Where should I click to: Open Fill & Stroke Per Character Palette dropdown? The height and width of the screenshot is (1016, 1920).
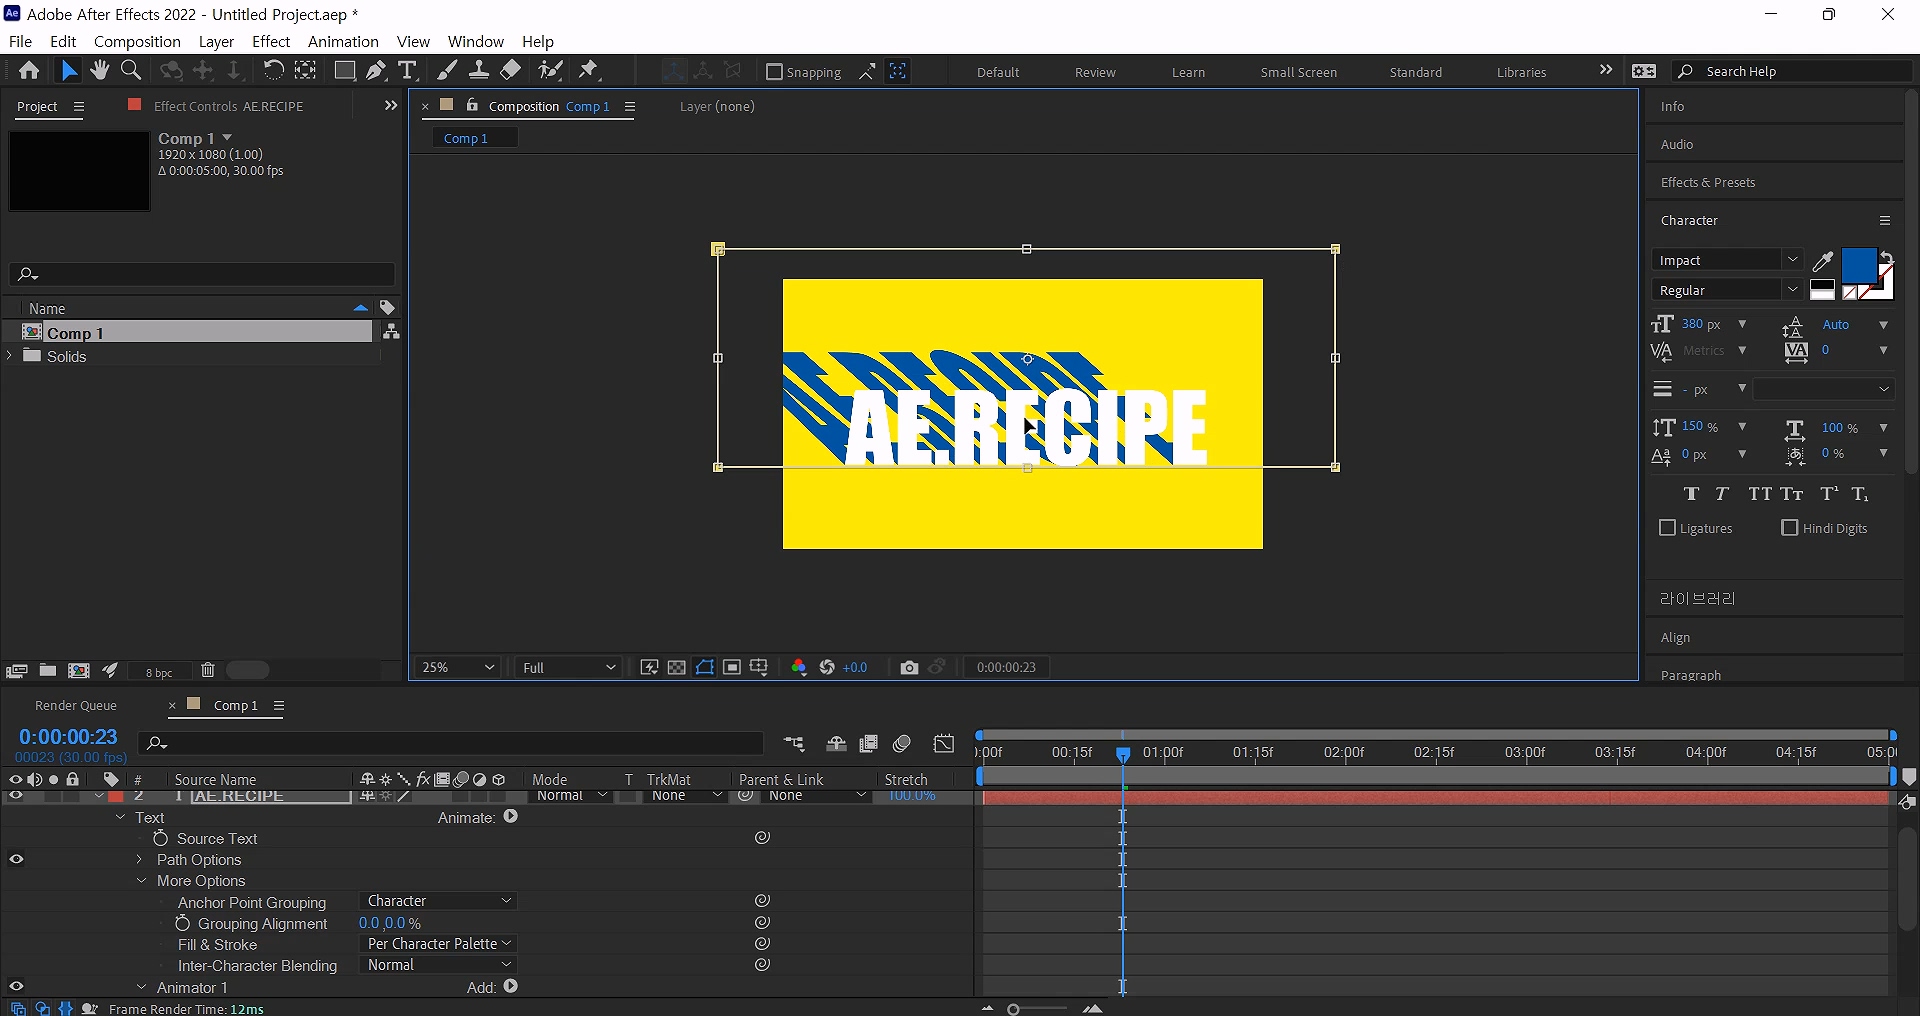point(438,944)
